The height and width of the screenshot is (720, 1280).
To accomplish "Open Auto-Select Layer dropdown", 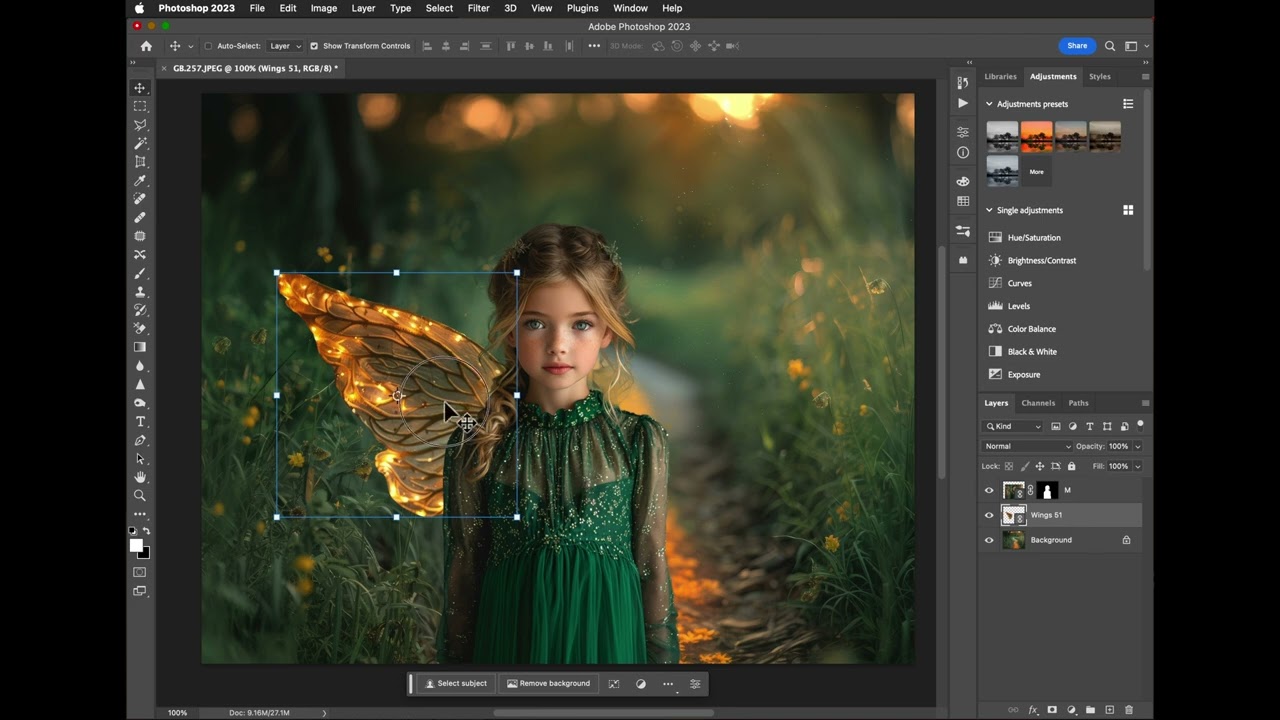I will click(x=285, y=46).
